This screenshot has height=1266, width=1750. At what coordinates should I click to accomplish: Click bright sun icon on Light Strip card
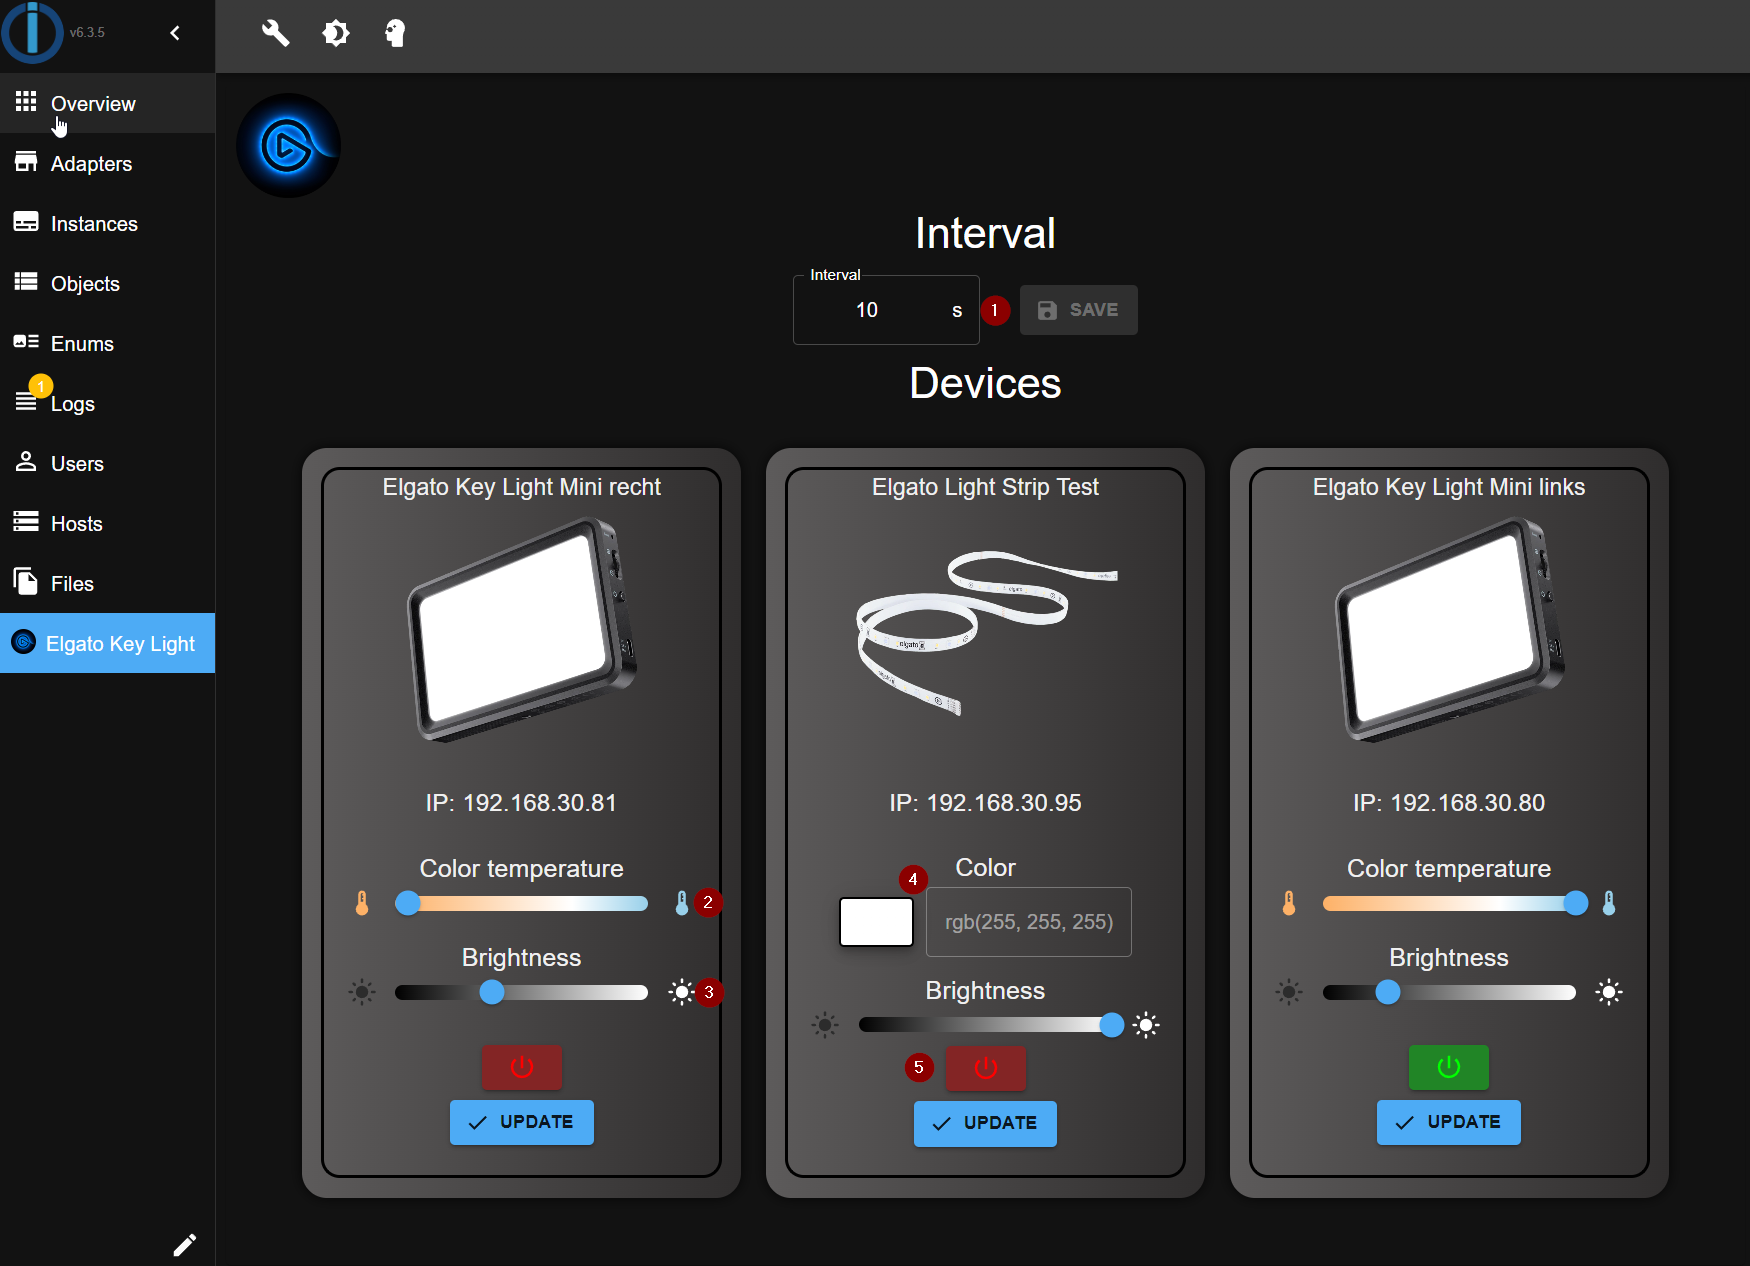pos(1146,1024)
